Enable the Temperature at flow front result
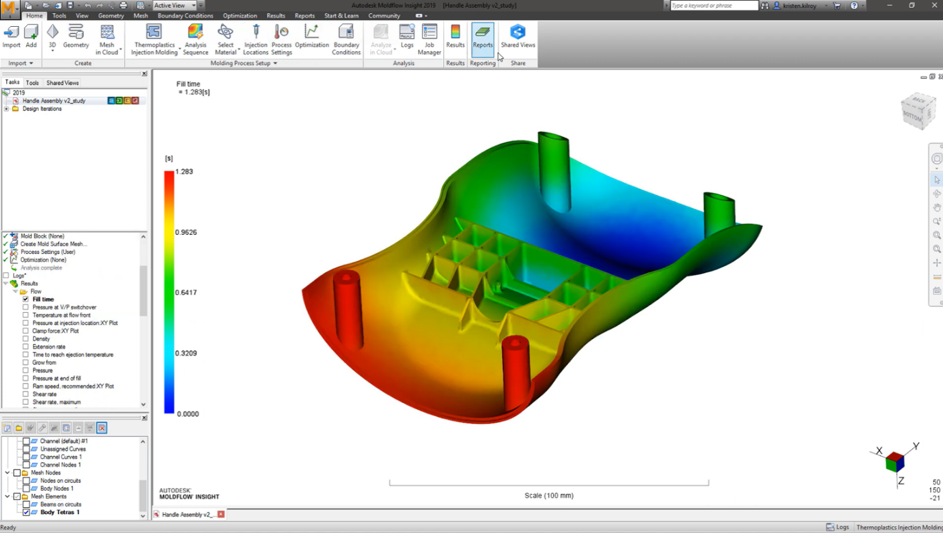Image resolution: width=943 pixels, height=533 pixels. pyautogui.click(x=26, y=315)
